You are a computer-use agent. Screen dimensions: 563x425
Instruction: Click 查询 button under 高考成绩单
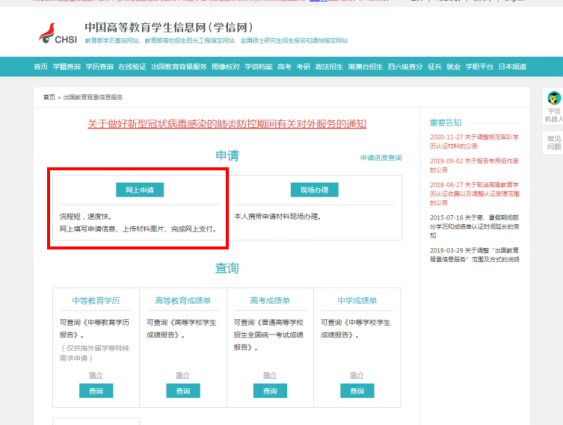pos(270,391)
